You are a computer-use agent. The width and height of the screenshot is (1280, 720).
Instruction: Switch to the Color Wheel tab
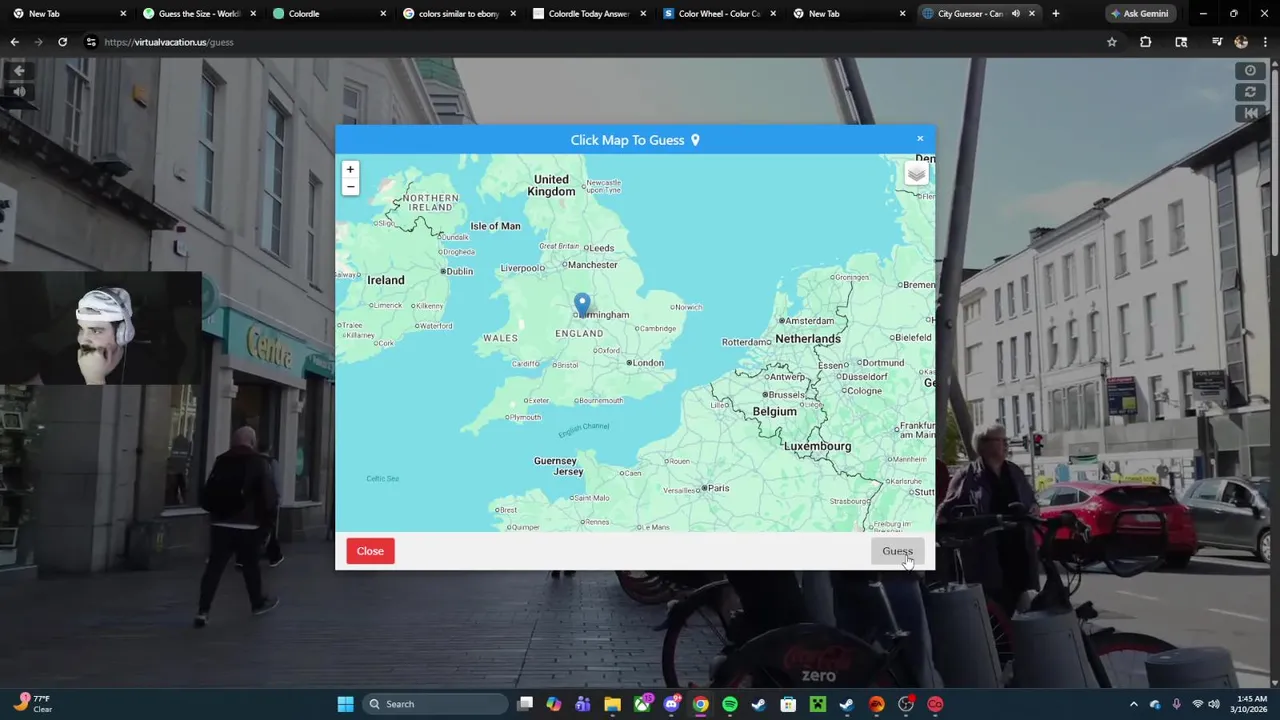coord(720,14)
